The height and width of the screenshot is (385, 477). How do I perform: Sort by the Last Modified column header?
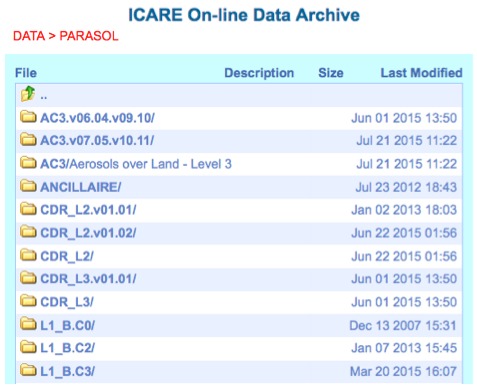point(421,73)
